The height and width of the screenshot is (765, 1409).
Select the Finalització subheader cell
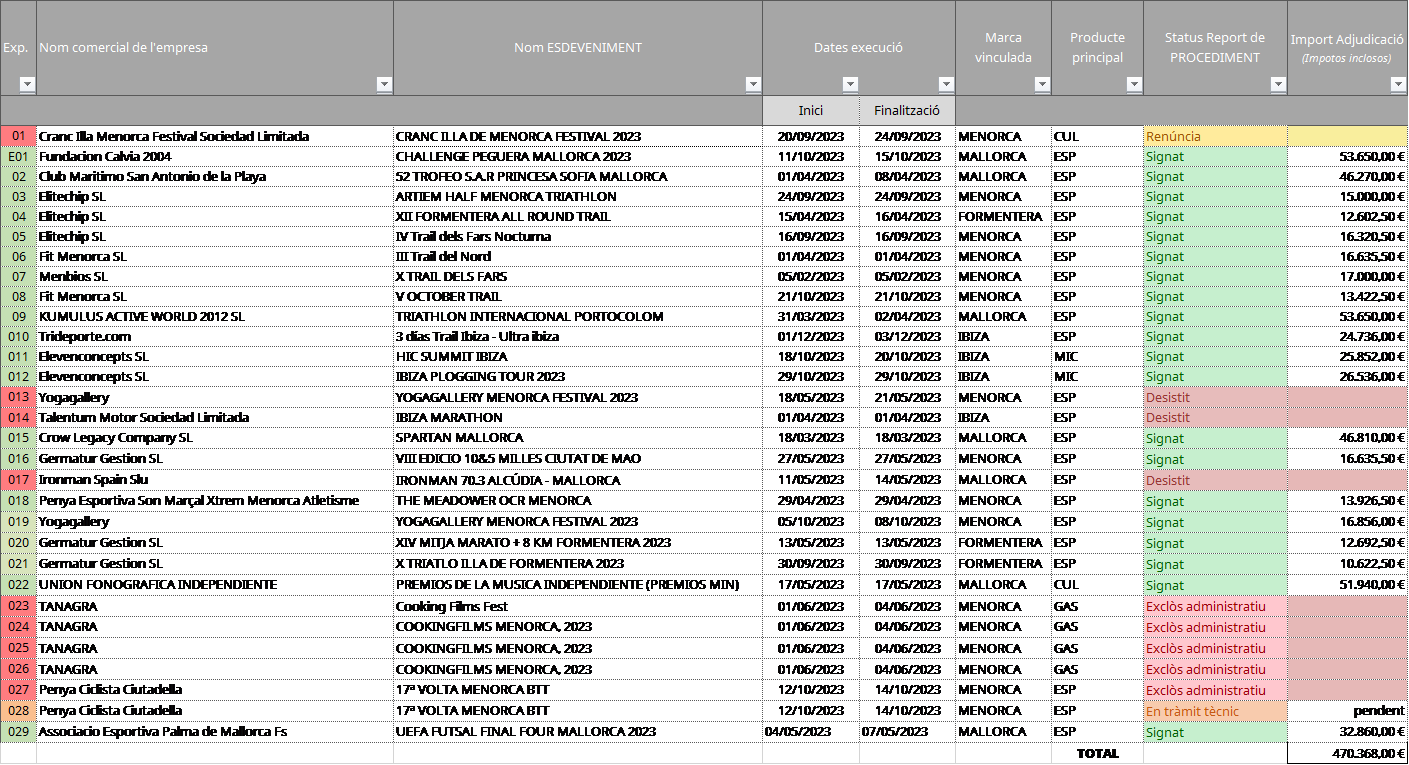coord(907,110)
